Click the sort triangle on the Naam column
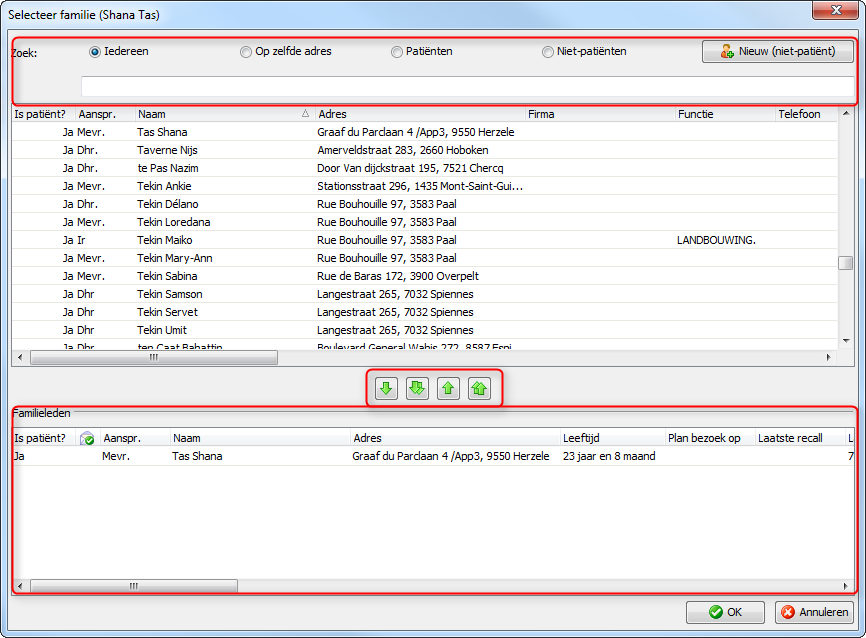Viewport: 866px width, 638px height. coord(305,114)
